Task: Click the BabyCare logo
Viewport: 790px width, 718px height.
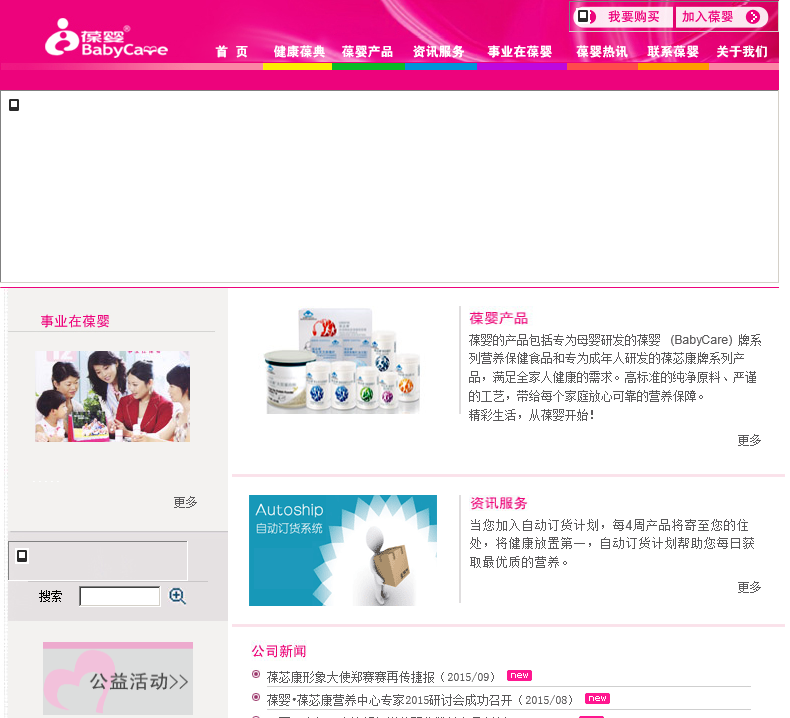Action: [x=106, y=38]
